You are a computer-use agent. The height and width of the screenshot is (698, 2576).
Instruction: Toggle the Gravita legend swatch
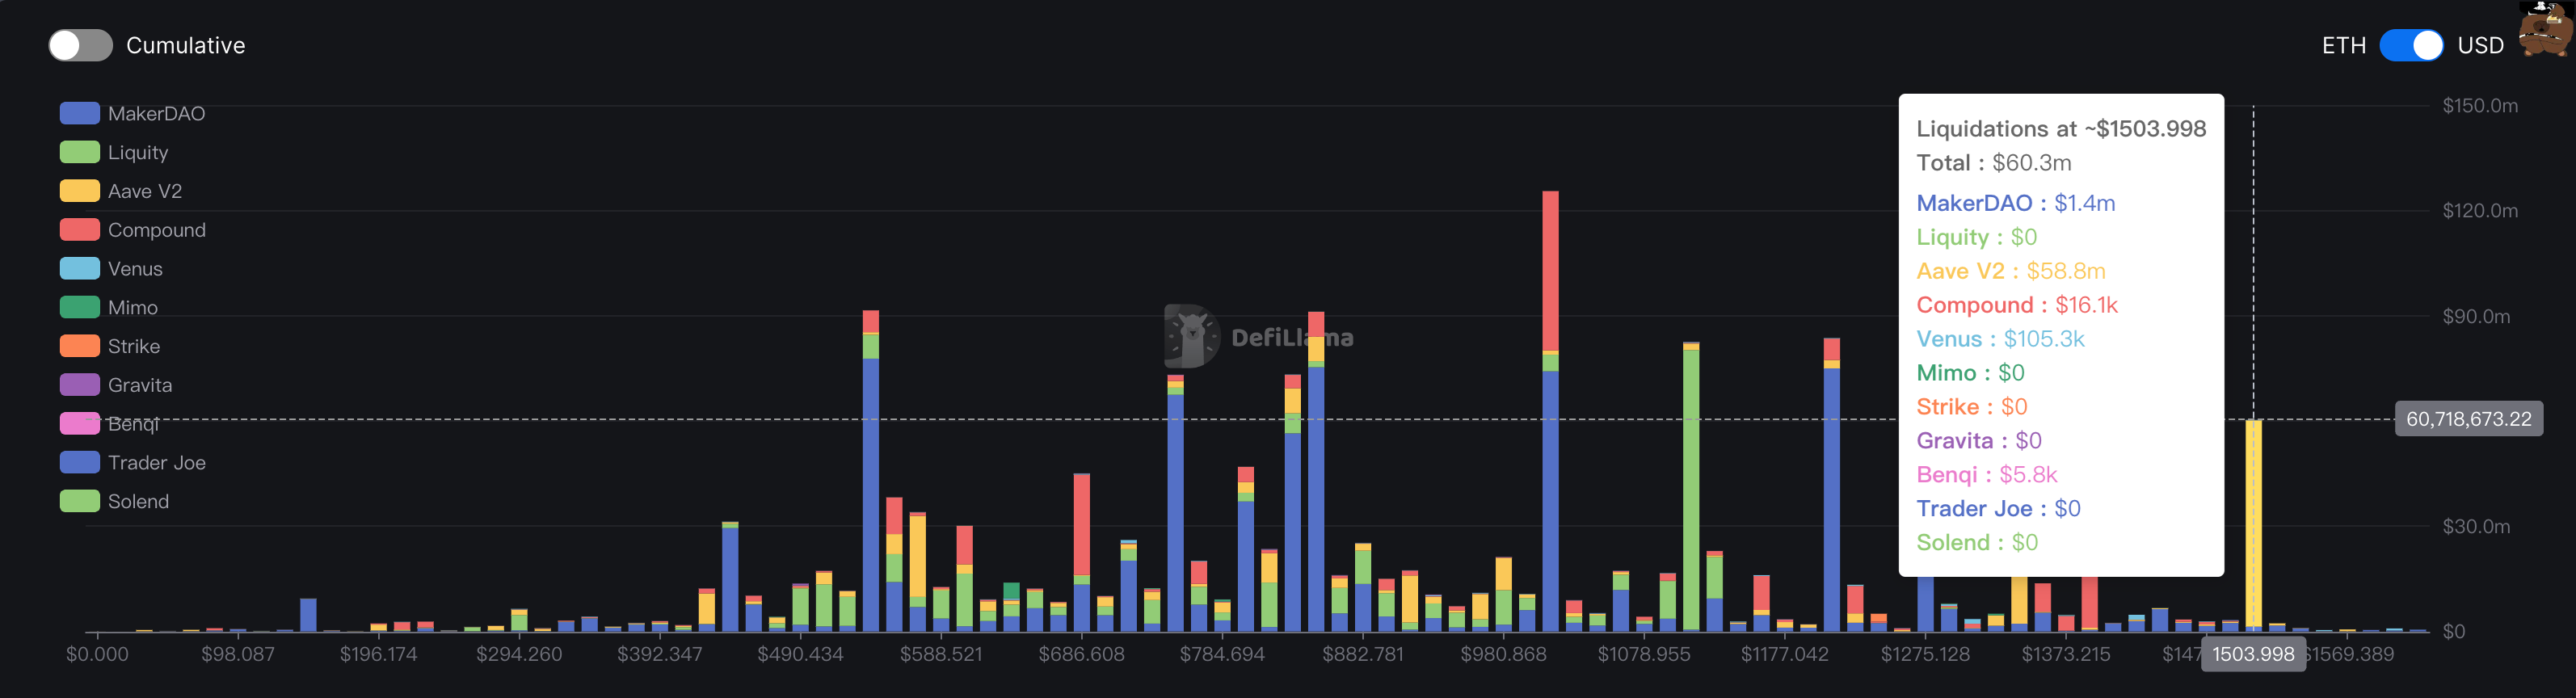point(80,385)
